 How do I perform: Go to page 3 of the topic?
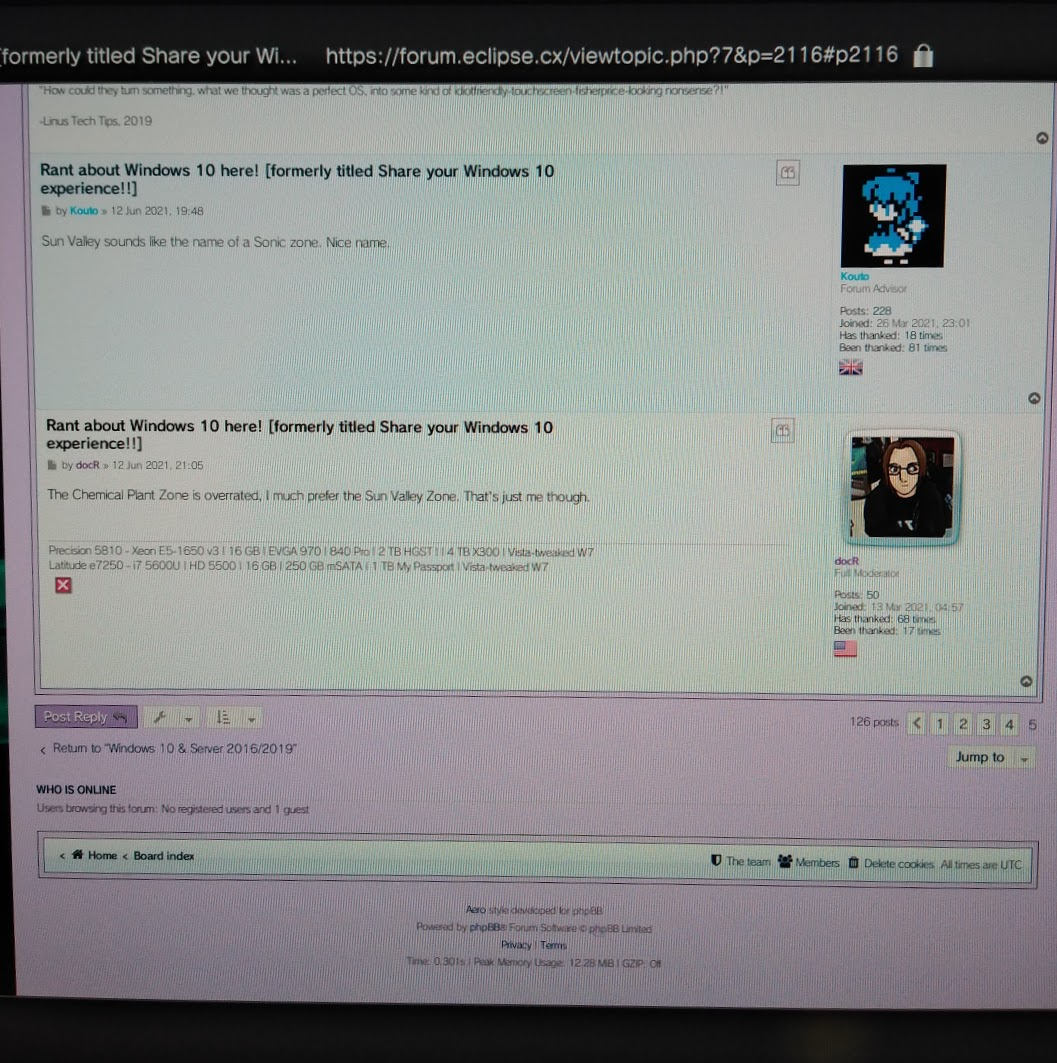pos(986,724)
